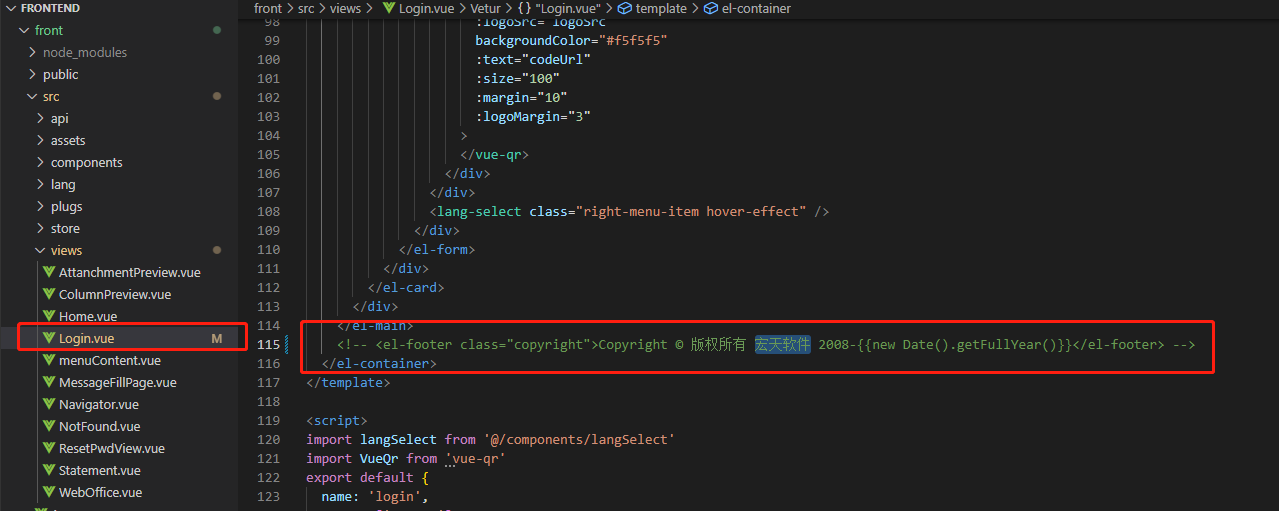Click the braces icon in breadcrumb
Image resolution: width=1279 pixels, height=511 pixels.
click(524, 8)
